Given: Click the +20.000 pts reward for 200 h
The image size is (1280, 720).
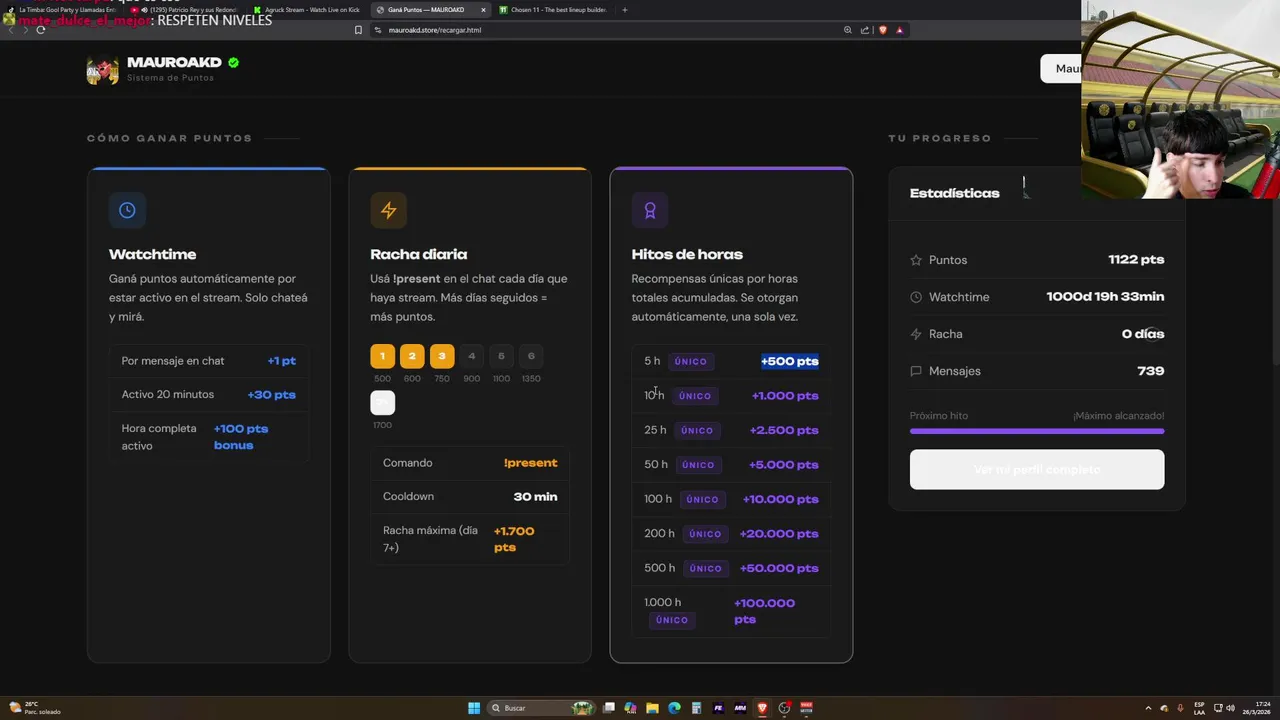Looking at the screenshot, I should (779, 534).
